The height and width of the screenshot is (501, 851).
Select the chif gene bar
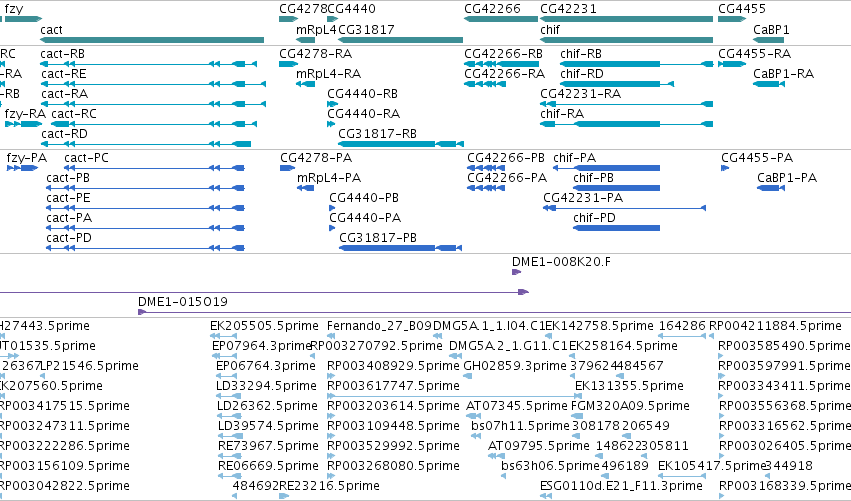(x=626, y=40)
